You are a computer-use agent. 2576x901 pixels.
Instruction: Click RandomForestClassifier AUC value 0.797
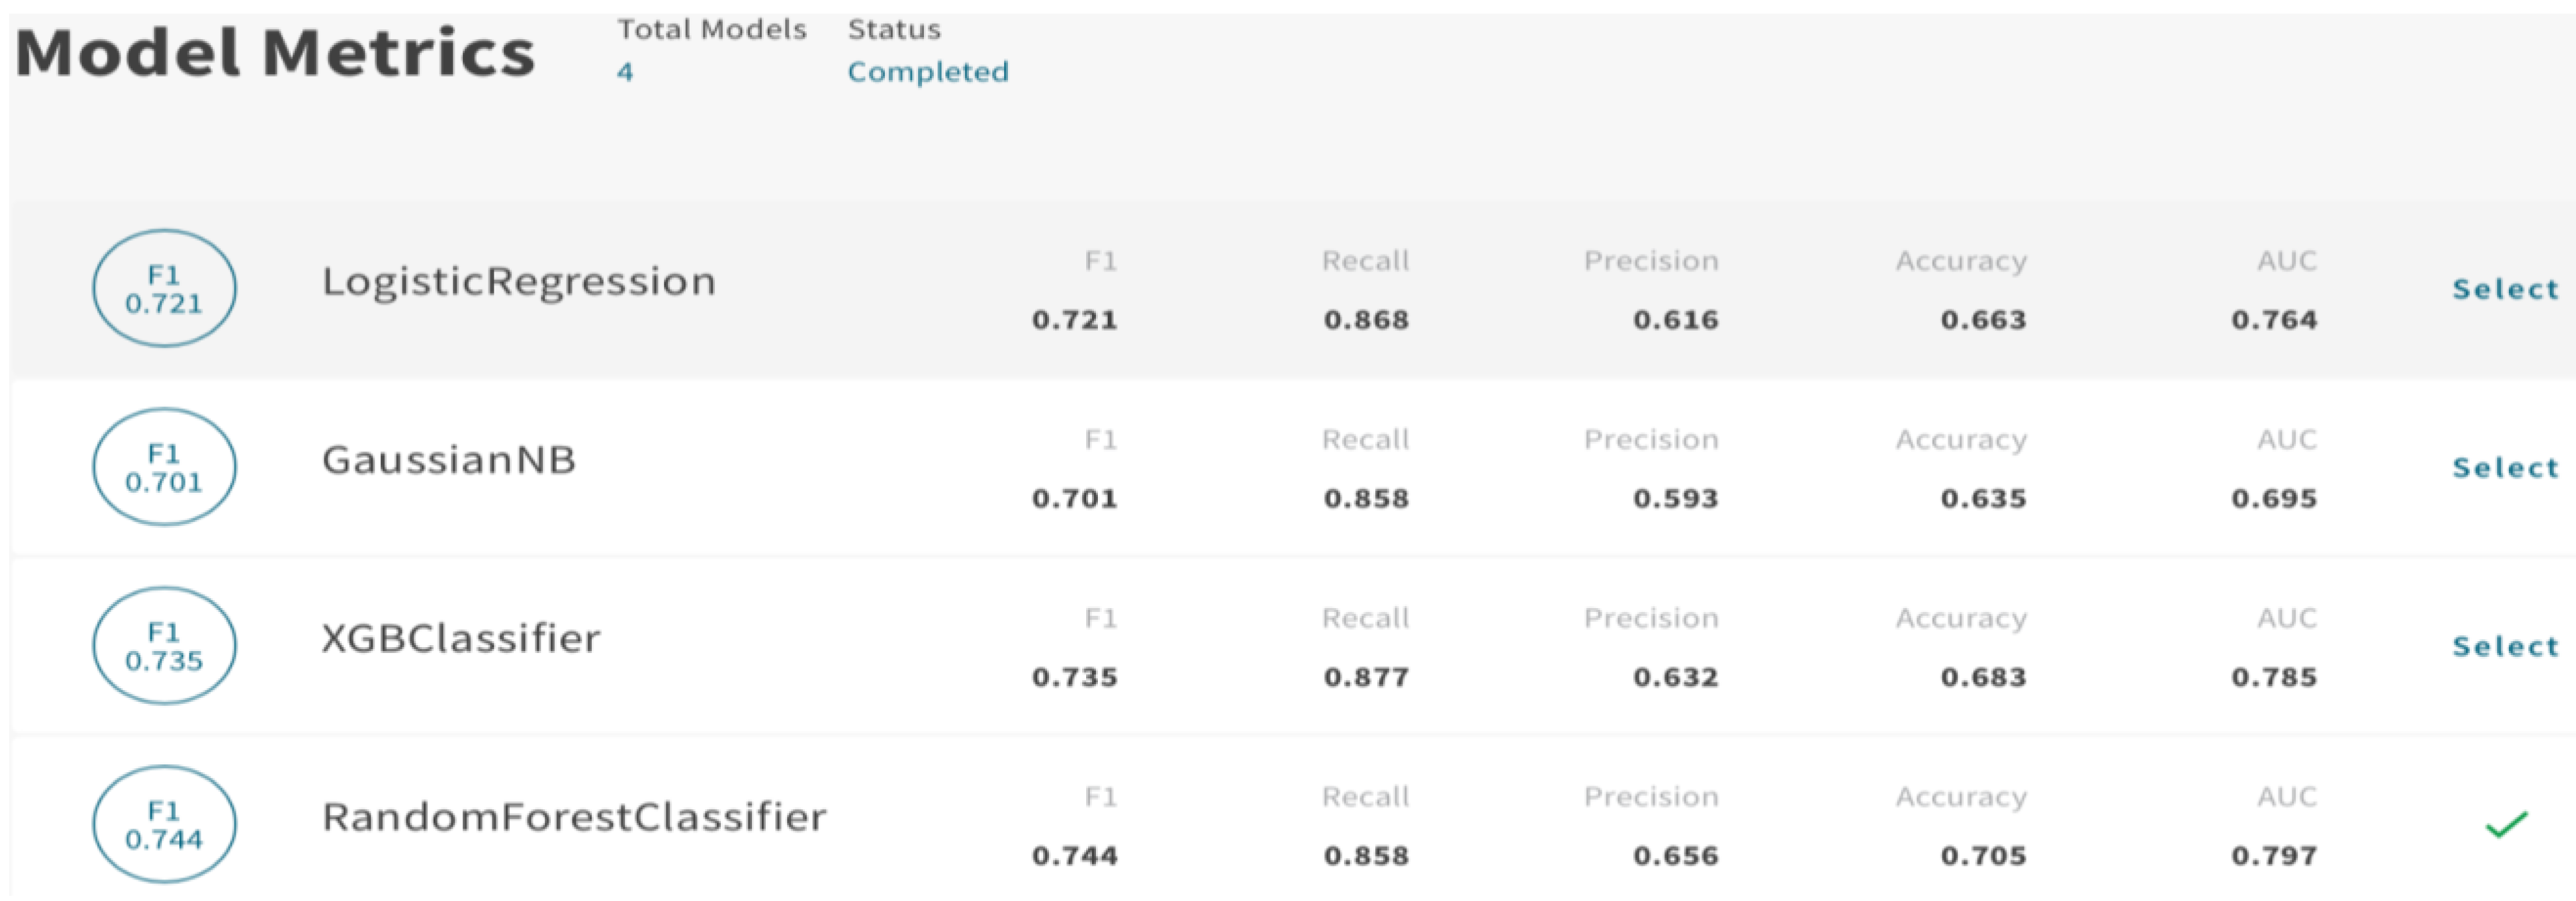[2273, 856]
